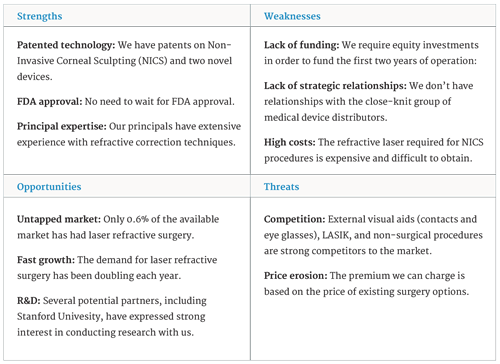This screenshot has width=500, height=364.
Task: Click the 'Stanford Univesity' text
Action: tap(59, 316)
